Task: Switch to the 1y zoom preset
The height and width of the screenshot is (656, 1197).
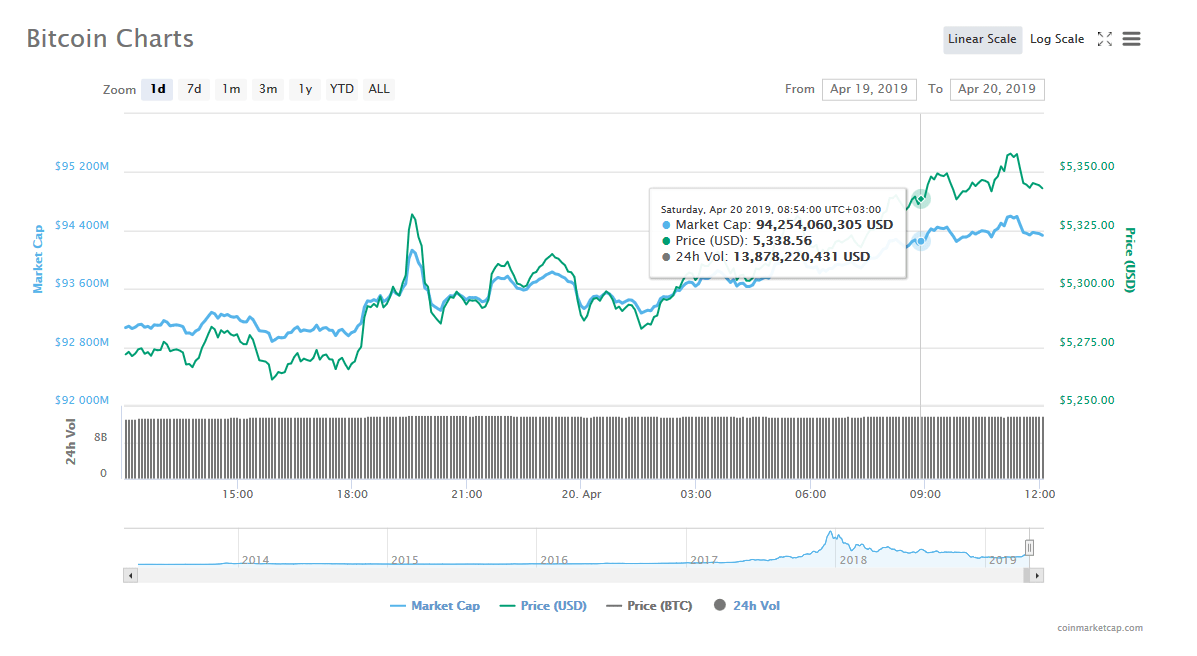Action: click(304, 89)
